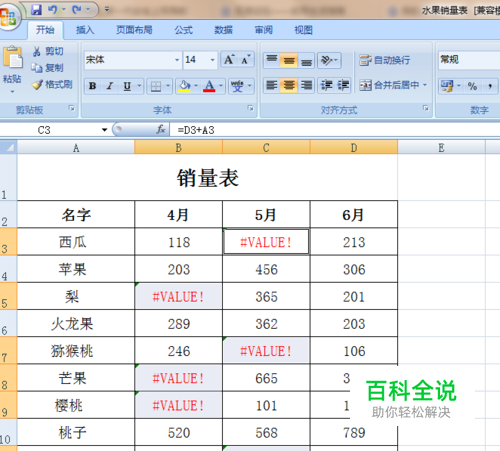
Task: Open the font dialog launcher
Action: [x=250, y=108]
